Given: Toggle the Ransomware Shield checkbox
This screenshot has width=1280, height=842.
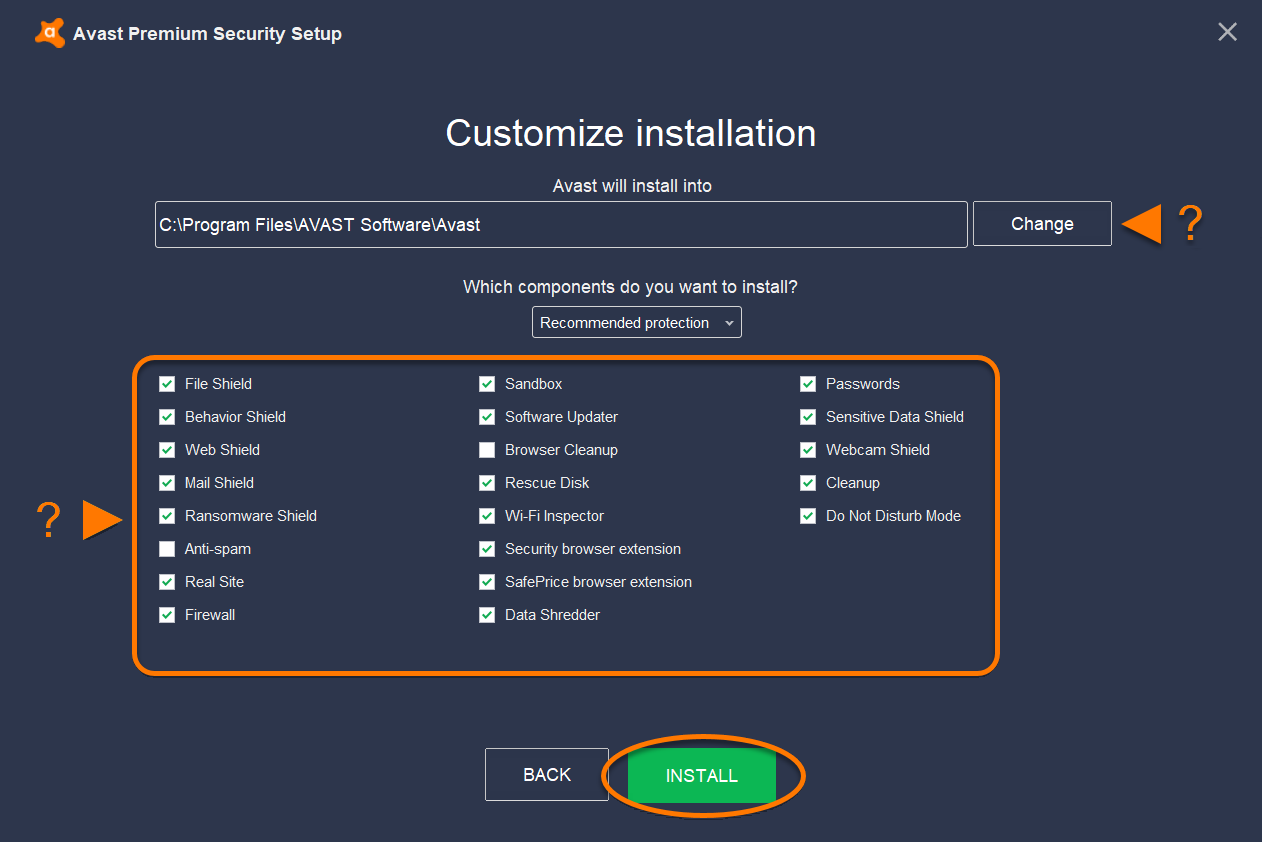Looking at the screenshot, I should tap(167, 516).
